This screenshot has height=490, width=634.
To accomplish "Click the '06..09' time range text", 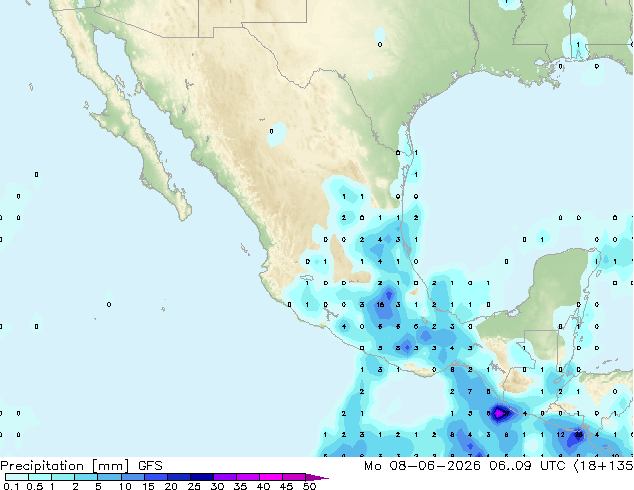I will [x=512, y=466].
